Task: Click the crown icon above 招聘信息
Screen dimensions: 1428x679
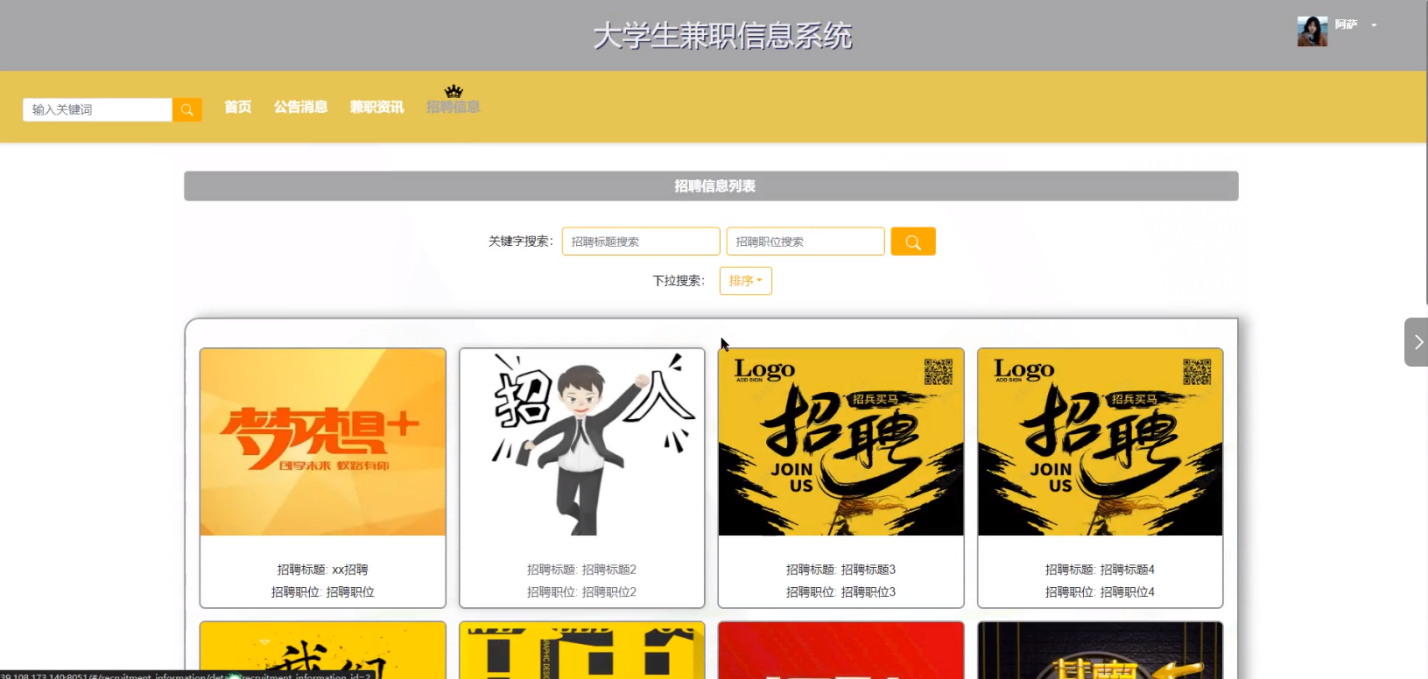Action: (x=454, y=91)
